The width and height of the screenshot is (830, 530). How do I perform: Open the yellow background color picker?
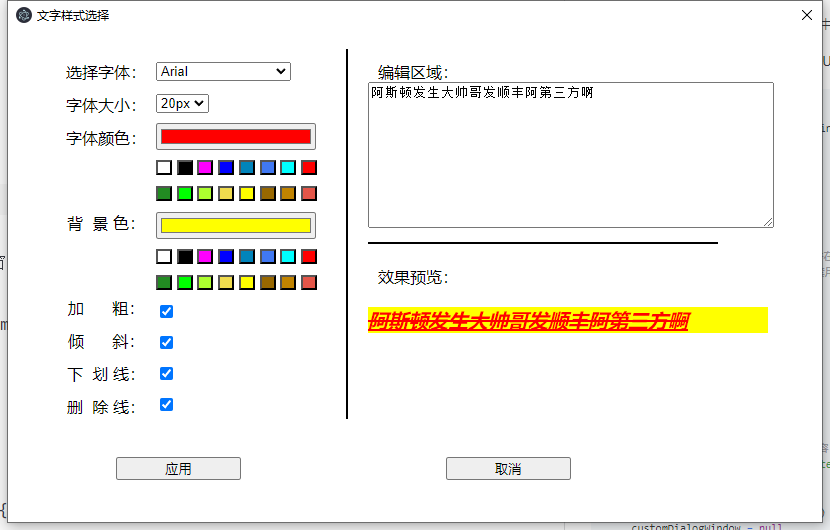(x=236, y=226)
